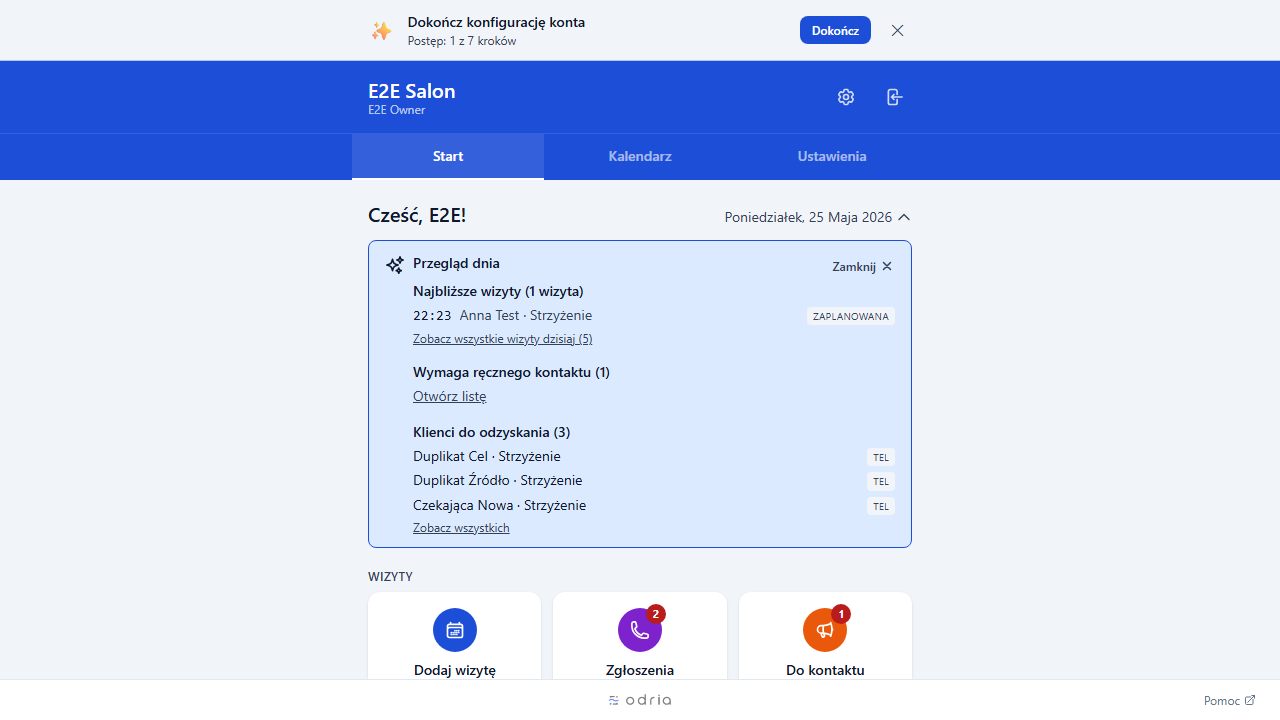Click the Dokończ konfigurację konta text
Viewport: 1280px width, 720px height.
point(496,22)
